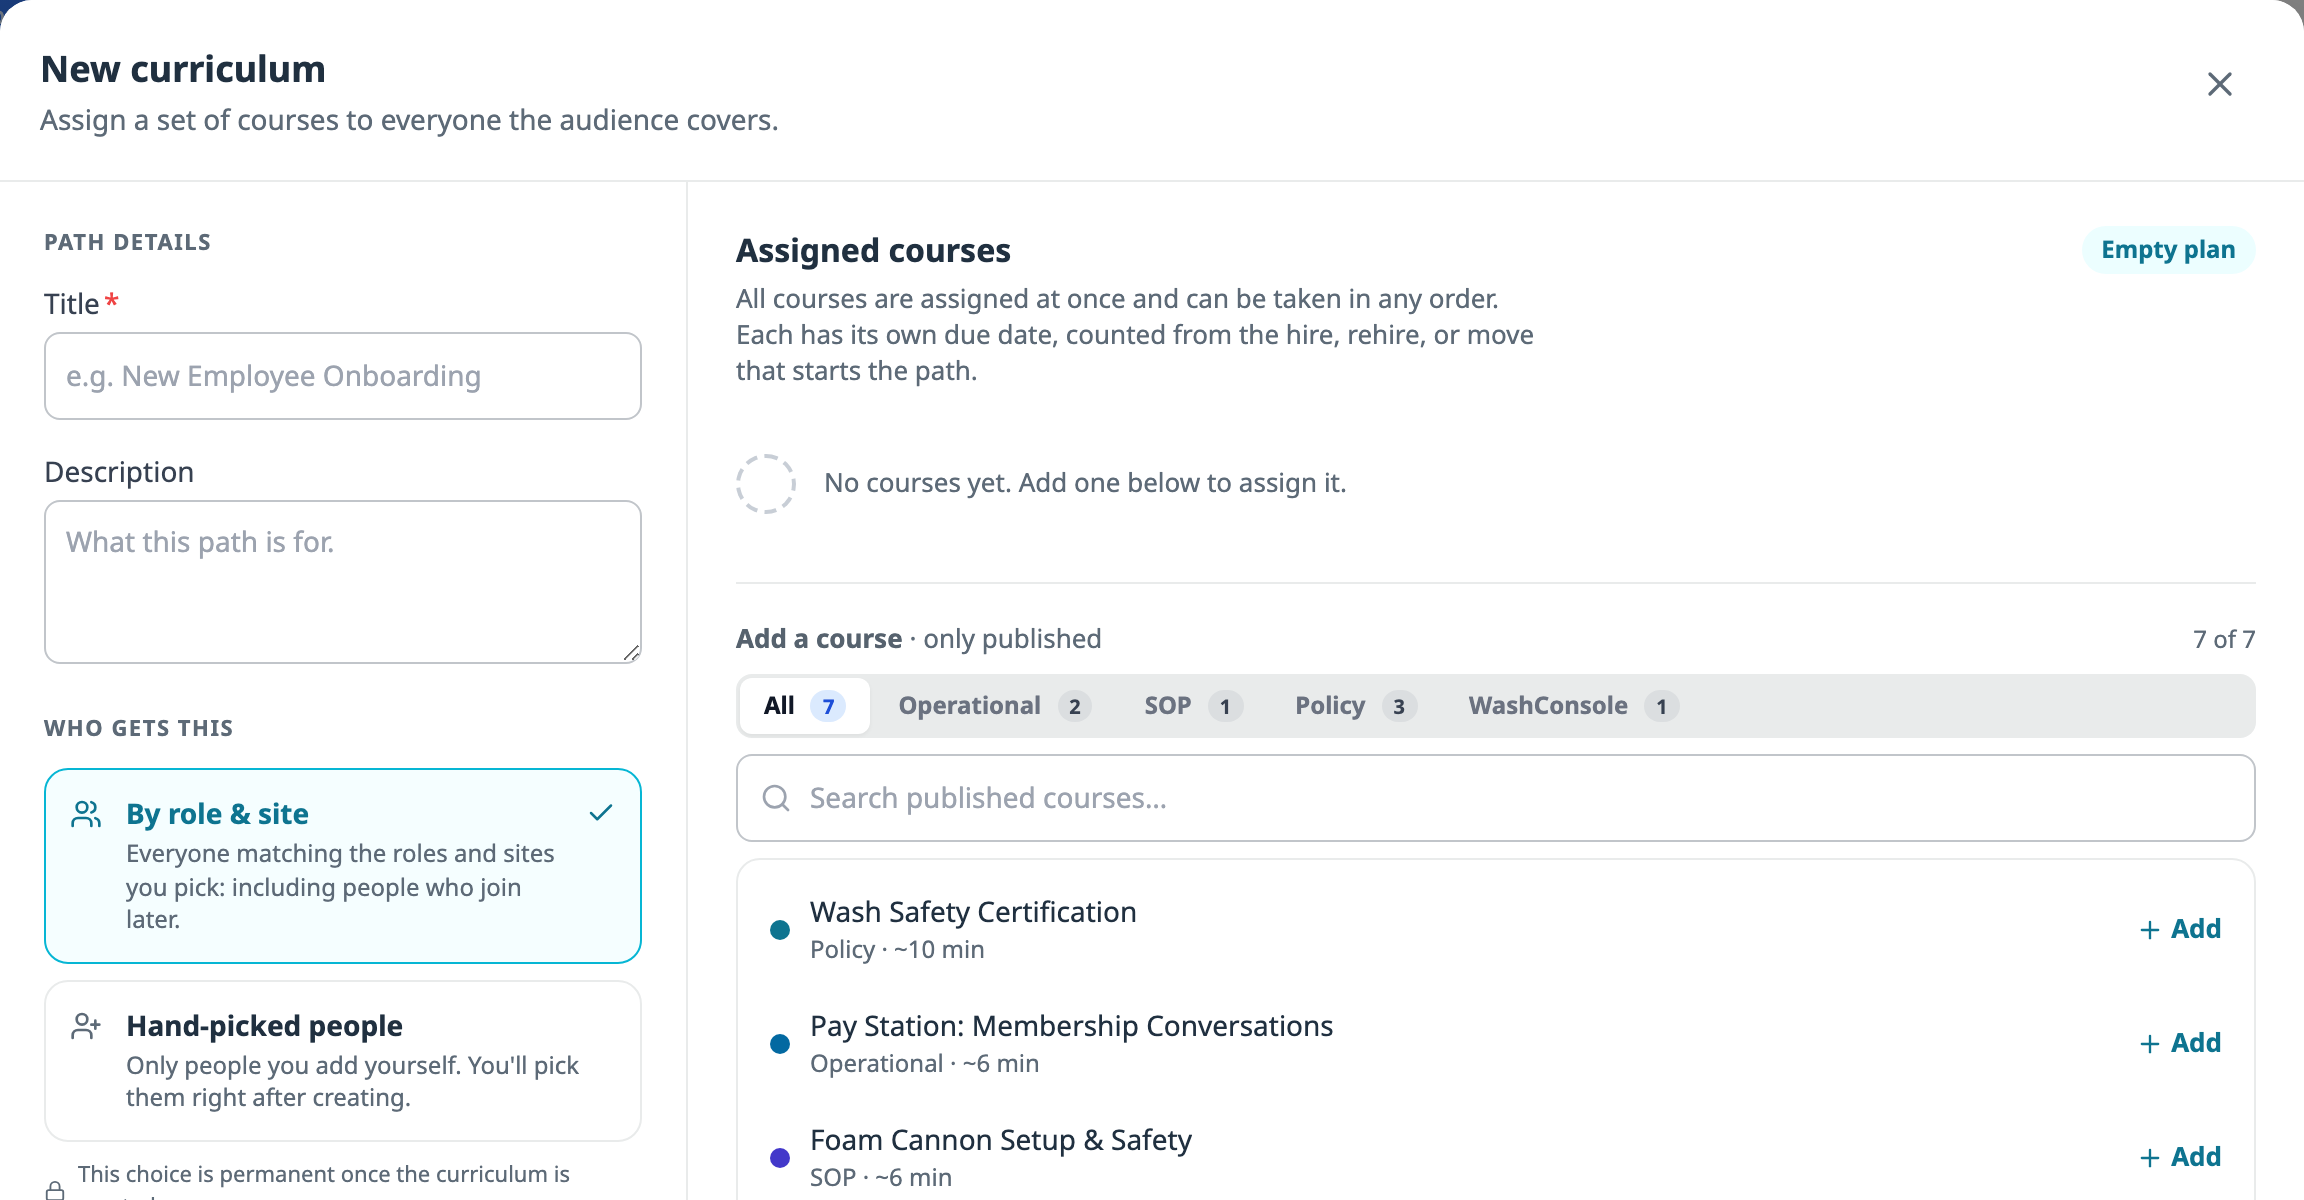Click the 'New curriculum' dialog title

pos(183,69)
